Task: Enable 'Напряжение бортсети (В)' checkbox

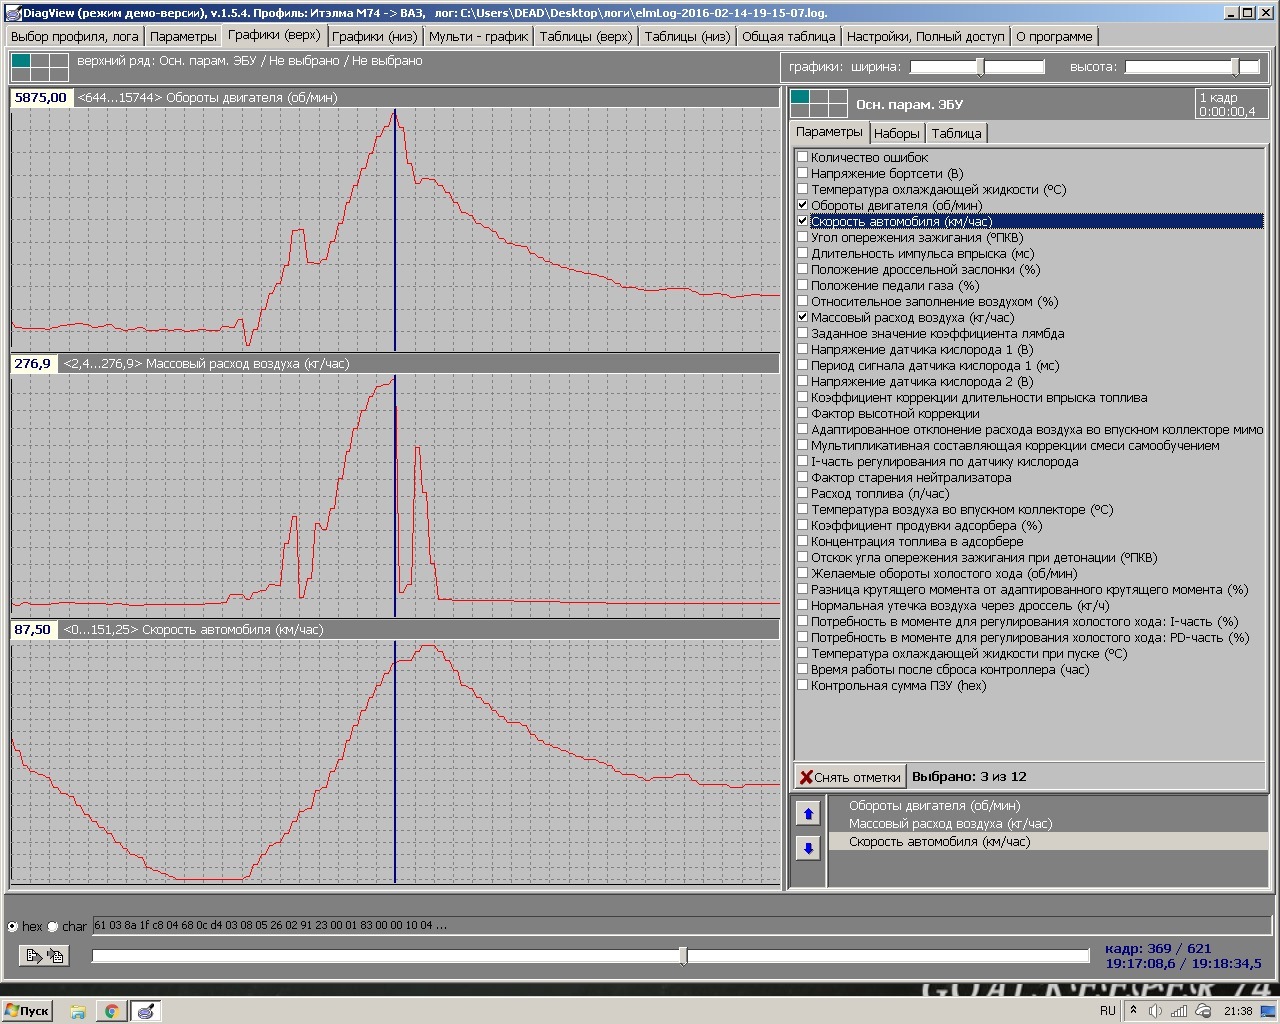Action: coord(802,173)
